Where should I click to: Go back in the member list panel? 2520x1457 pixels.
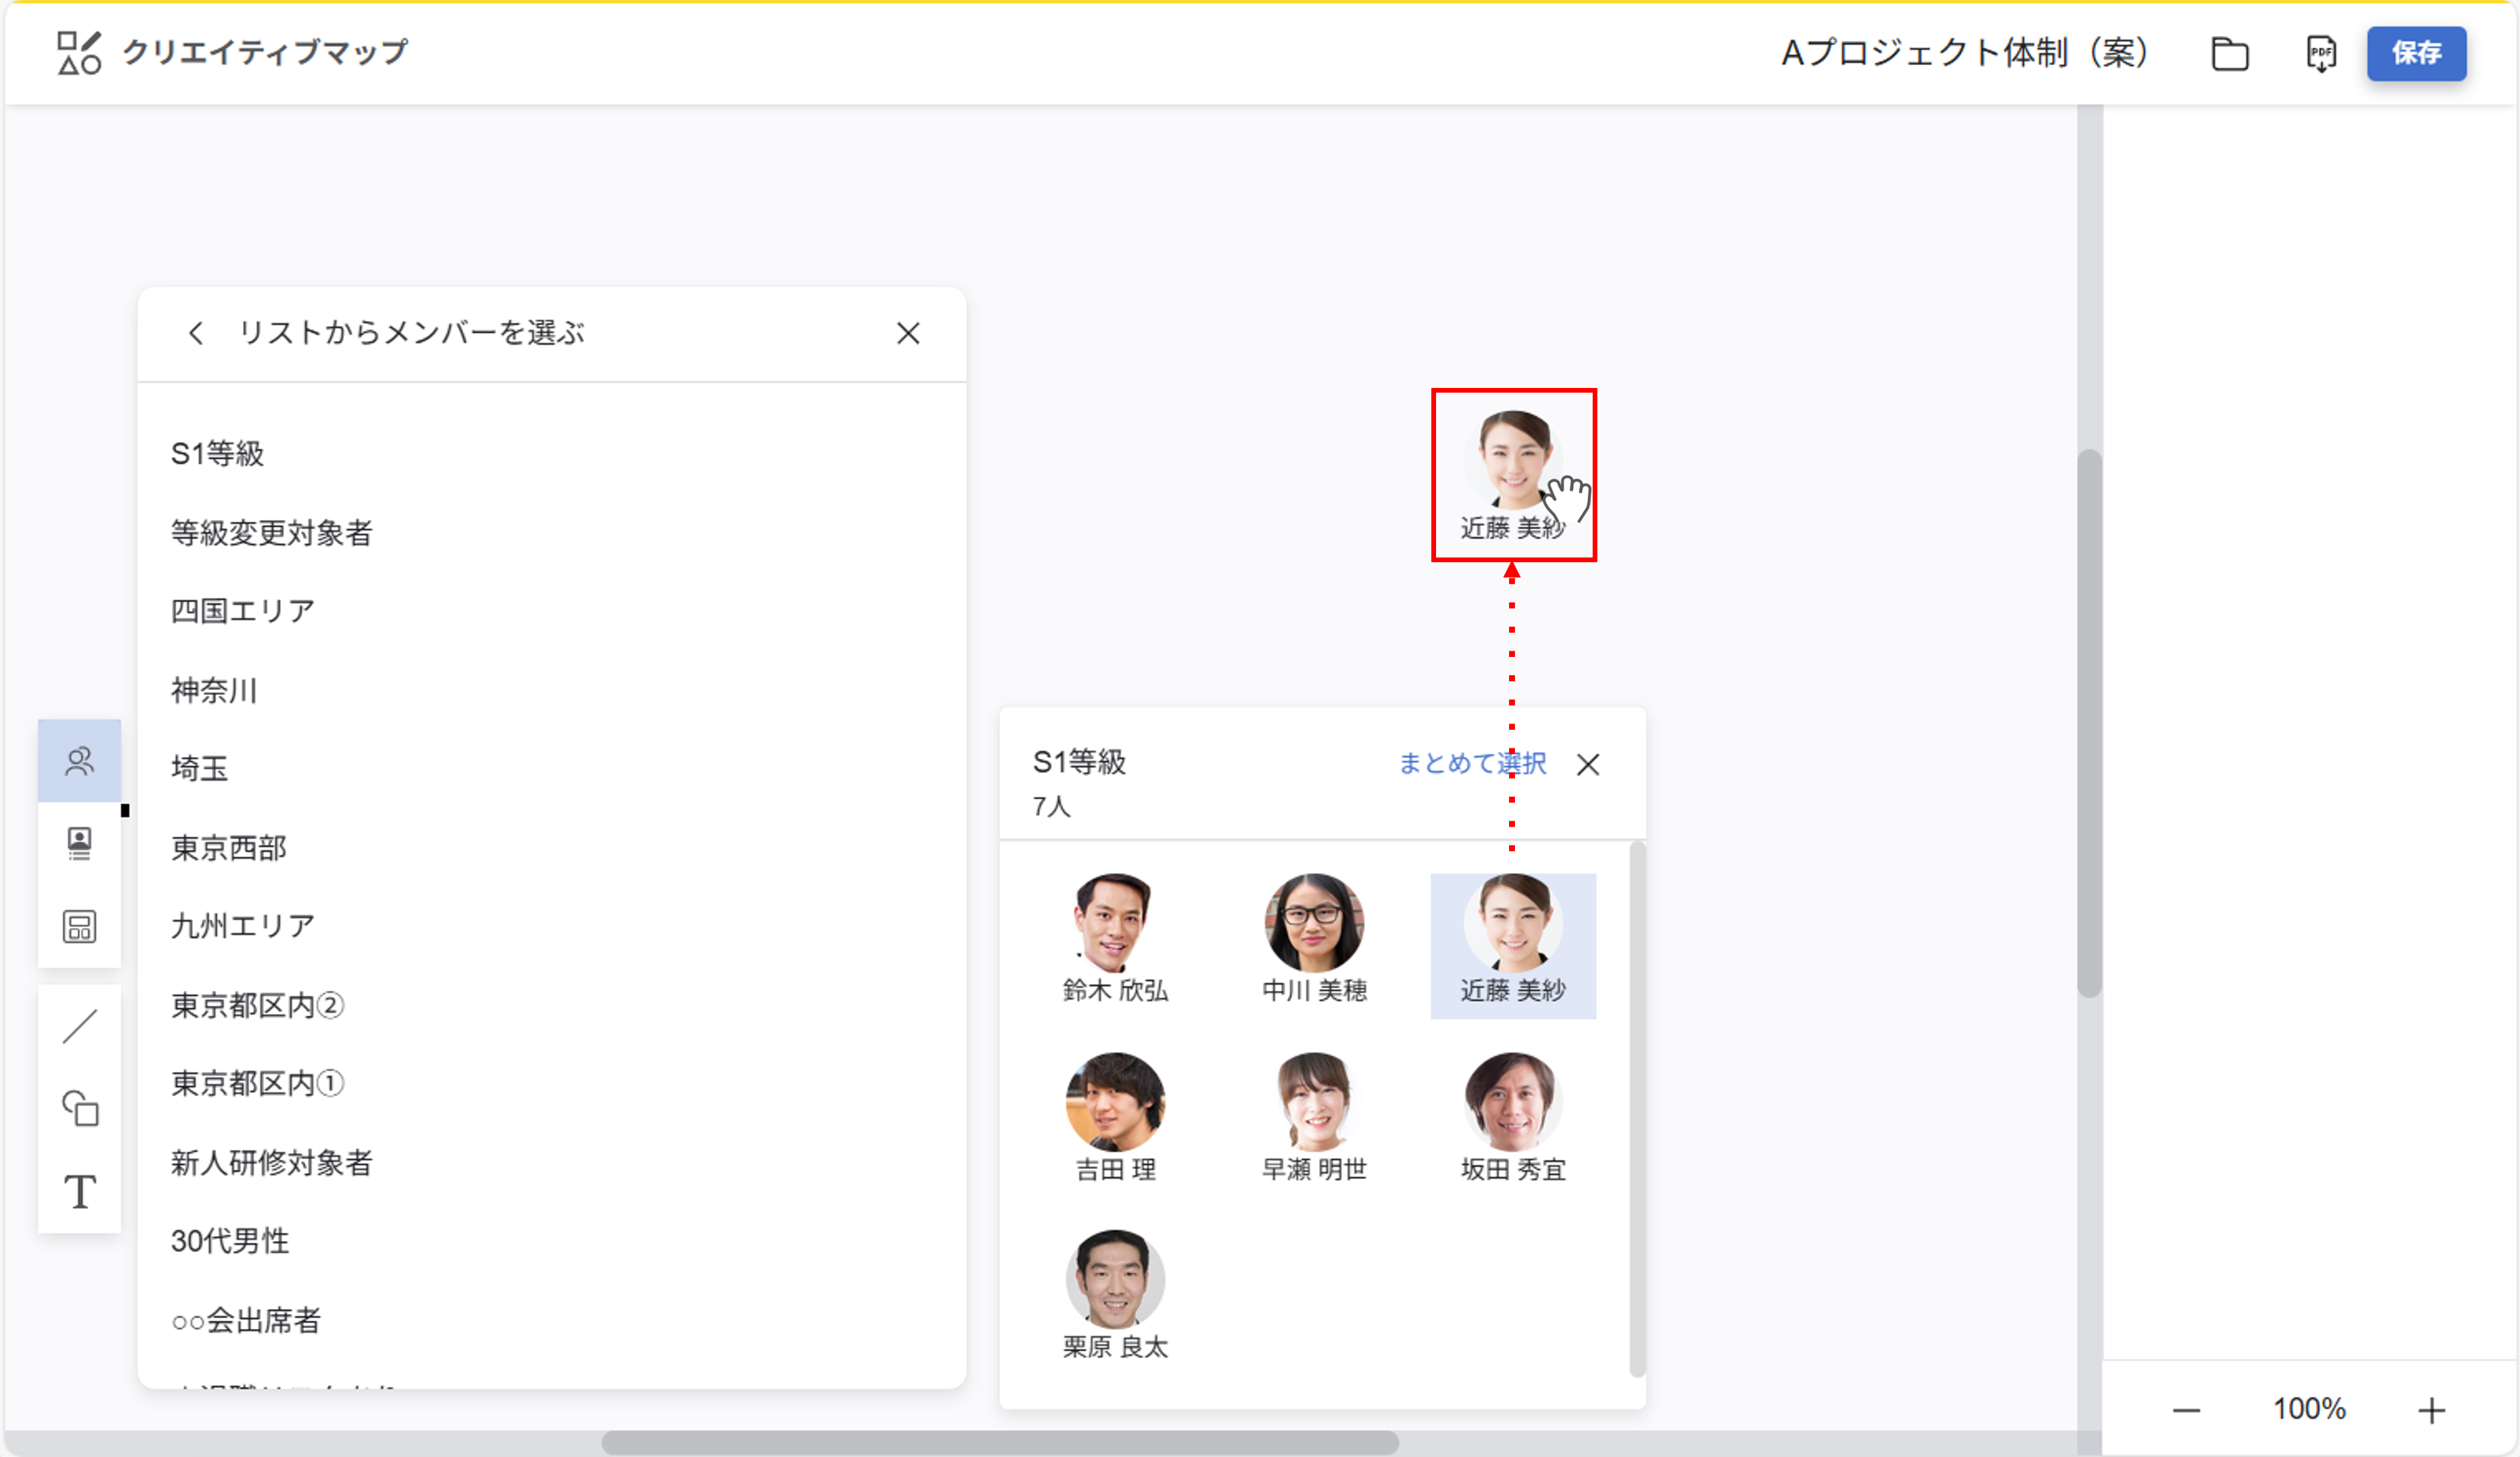[196, 333]
